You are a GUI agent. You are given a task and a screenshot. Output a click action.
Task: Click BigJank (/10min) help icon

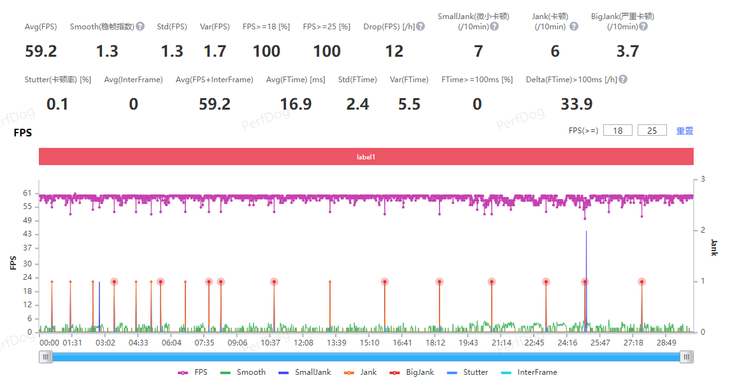coord(643,27)
